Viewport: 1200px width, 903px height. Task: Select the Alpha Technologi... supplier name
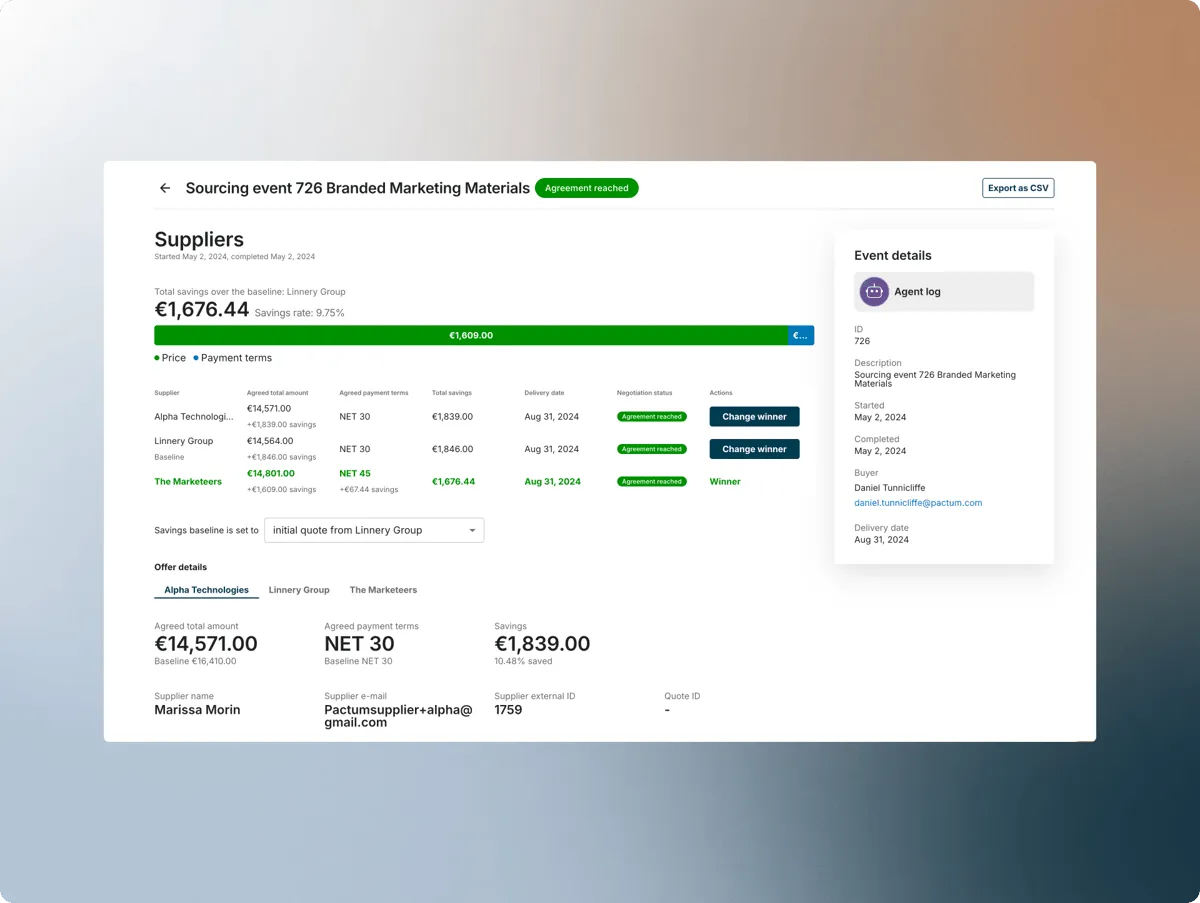point(193,417)
